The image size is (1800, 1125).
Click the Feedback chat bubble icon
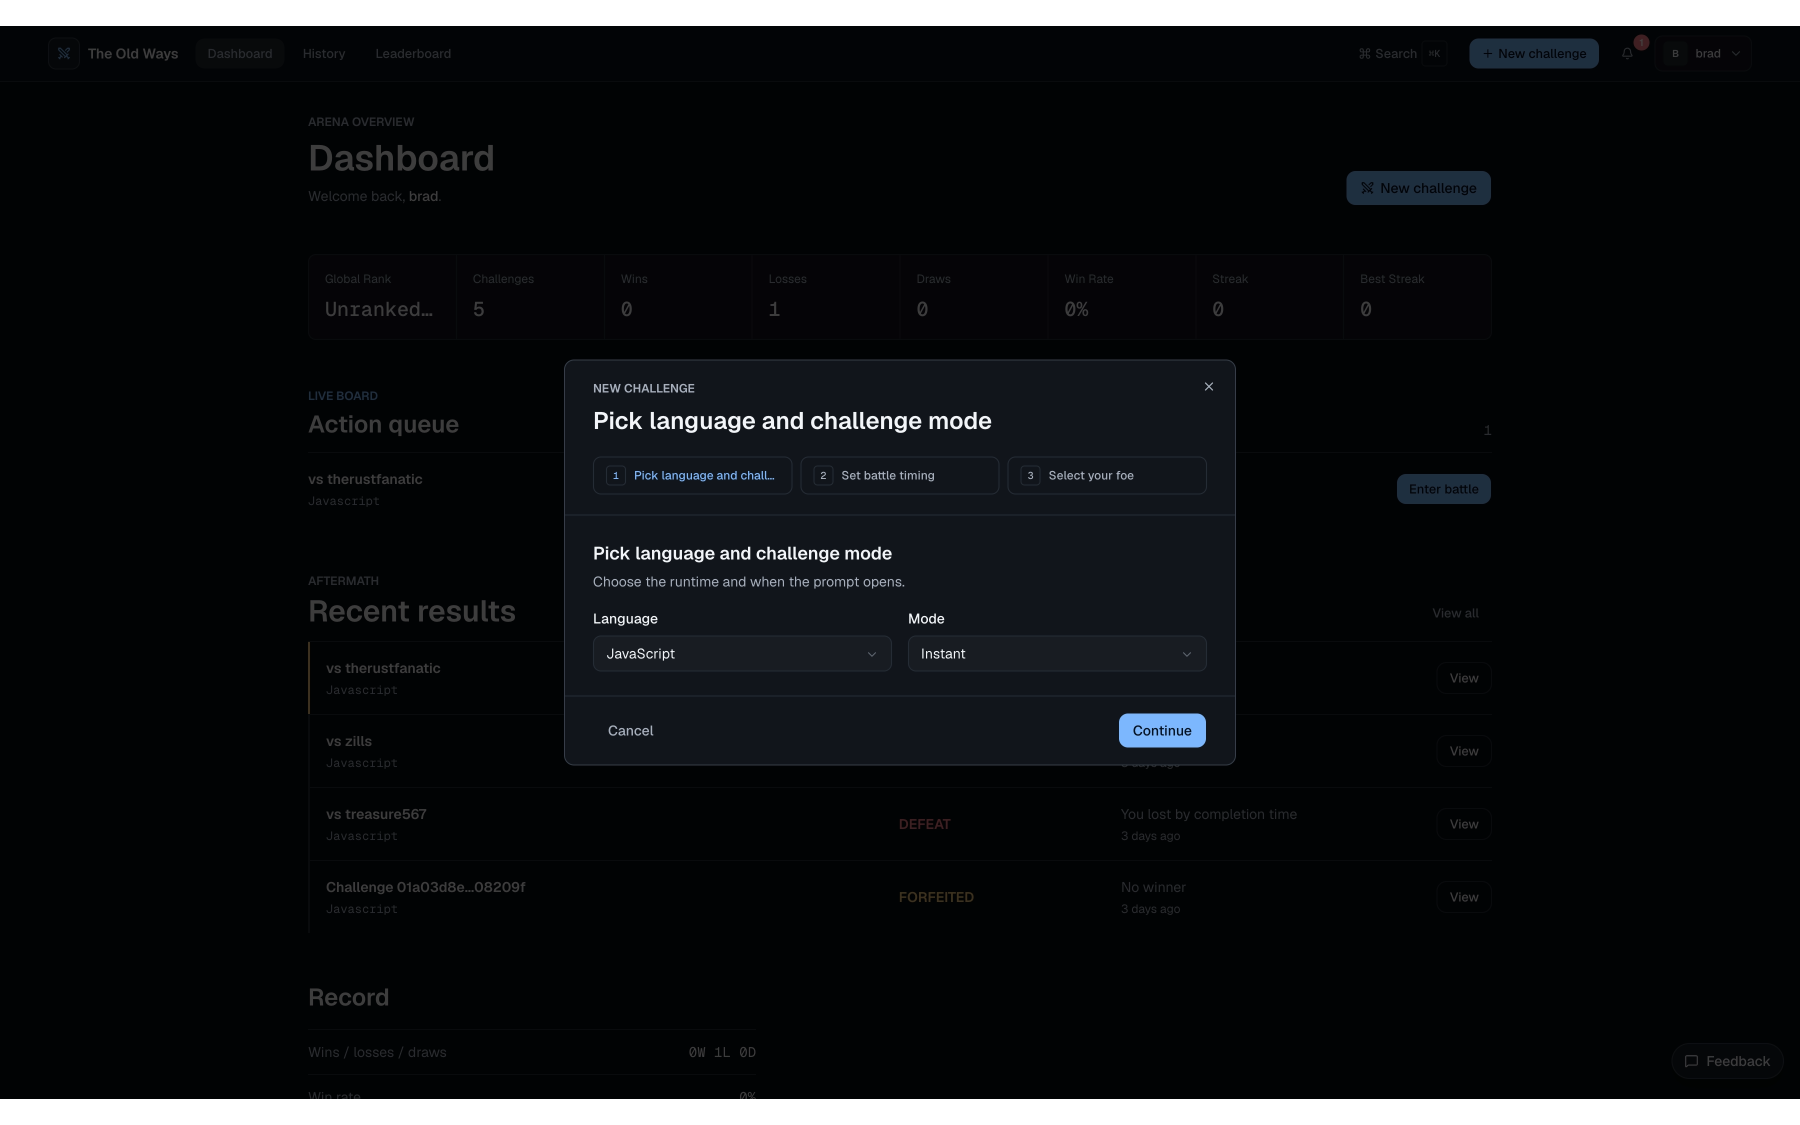pyautogui.click(x=1691, y=1061)
